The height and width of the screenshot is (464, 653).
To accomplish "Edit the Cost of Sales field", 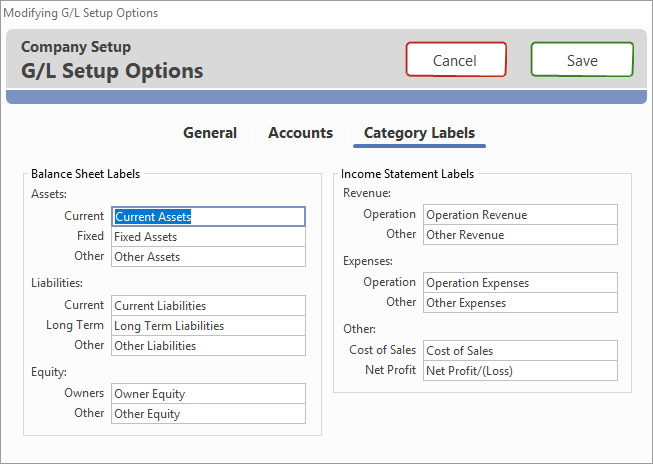I will 520,350.
